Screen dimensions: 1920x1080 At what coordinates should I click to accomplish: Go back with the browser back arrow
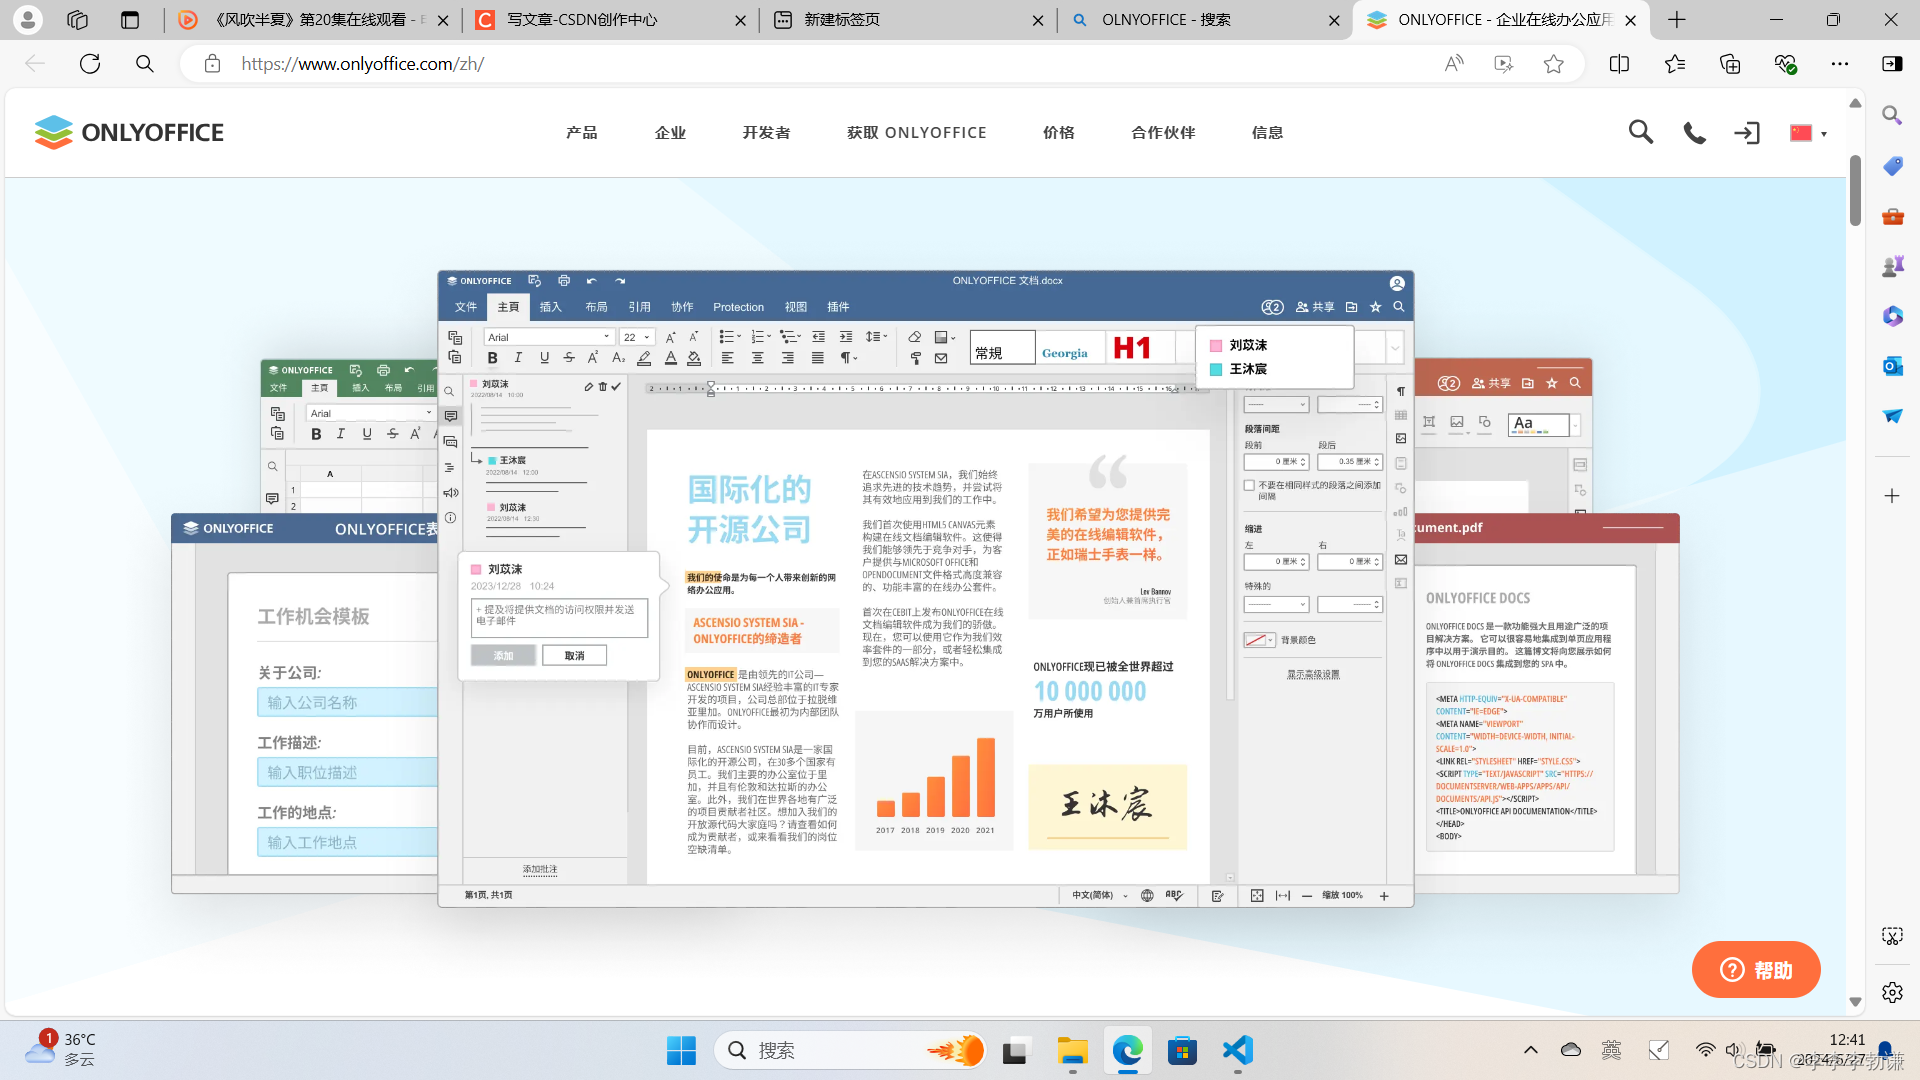pyautogui.click(x=35, y=64)
